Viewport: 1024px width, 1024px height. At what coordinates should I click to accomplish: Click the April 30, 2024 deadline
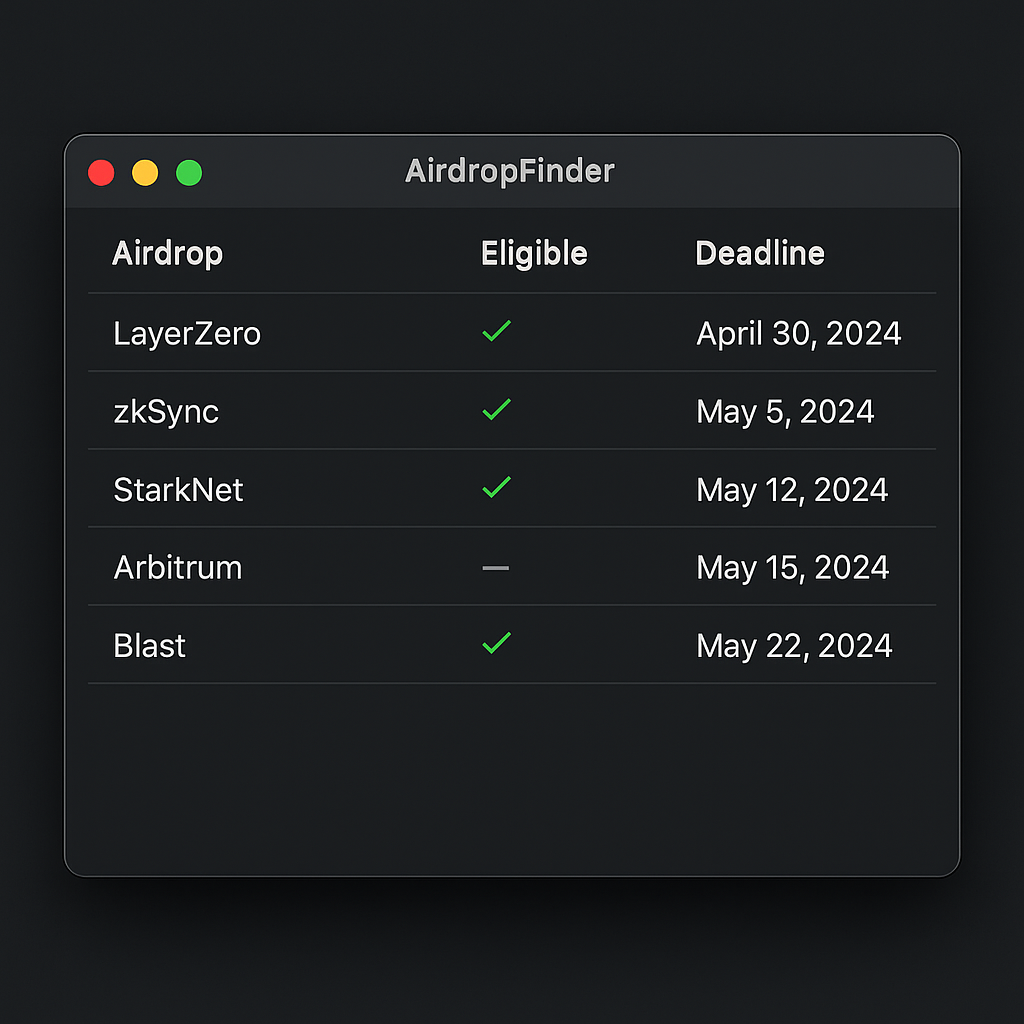[799, 334]
